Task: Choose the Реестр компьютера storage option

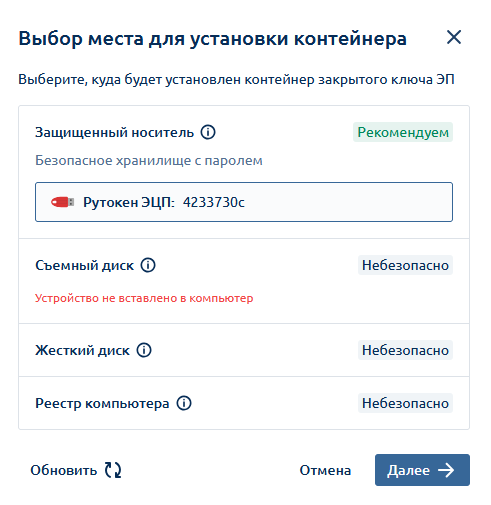Action: (x=244, y=403)
